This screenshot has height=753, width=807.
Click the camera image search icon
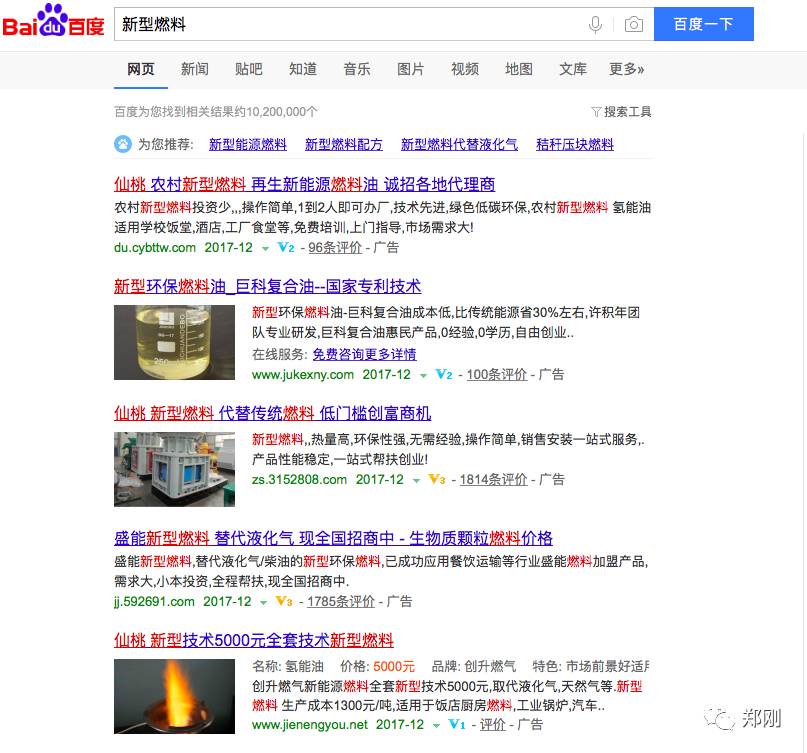[x=634, y=24]
